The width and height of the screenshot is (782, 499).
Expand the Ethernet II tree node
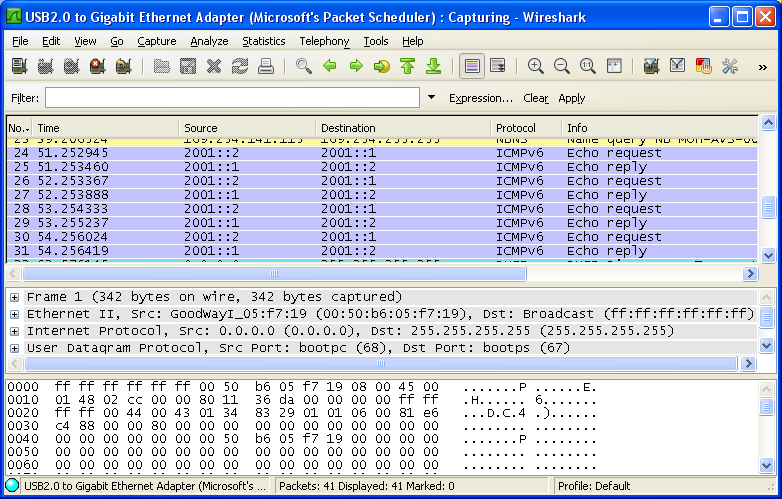[x=14, y=315]
